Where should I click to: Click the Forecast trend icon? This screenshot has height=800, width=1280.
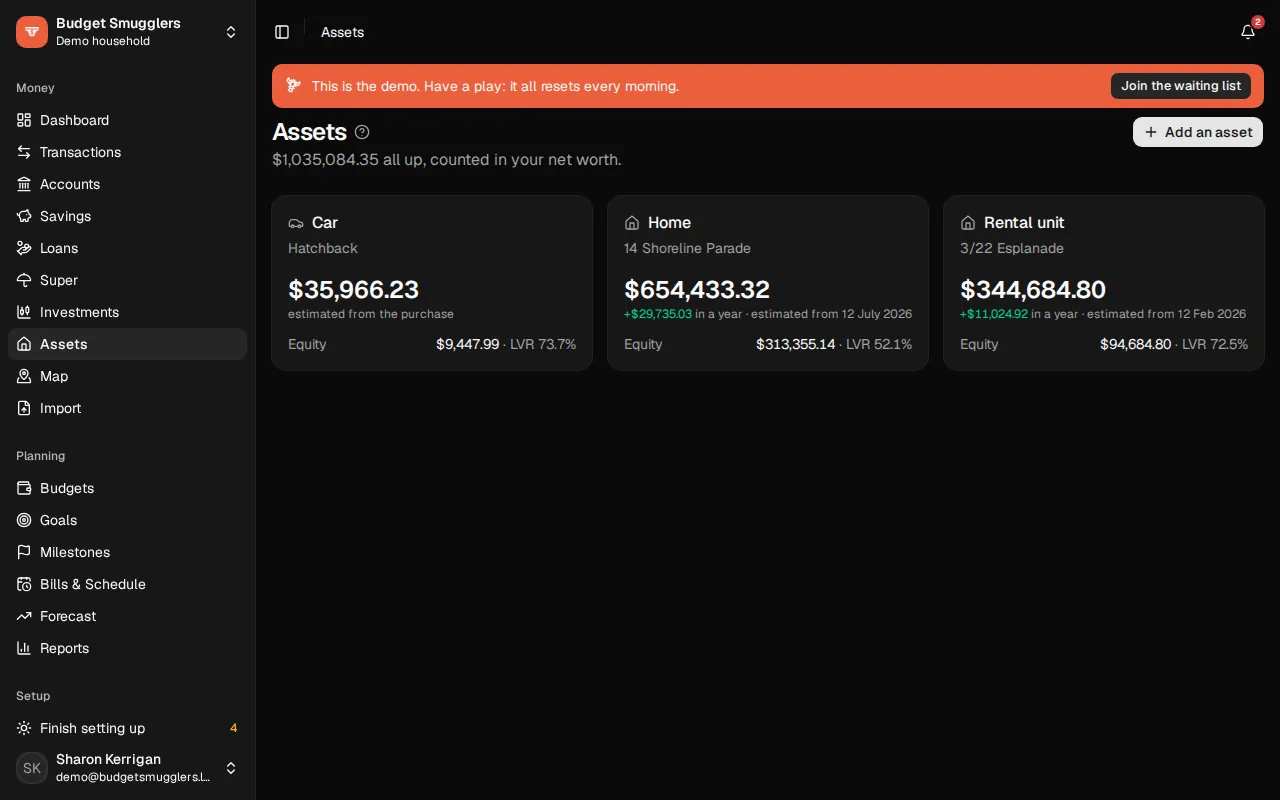point(24,616)
